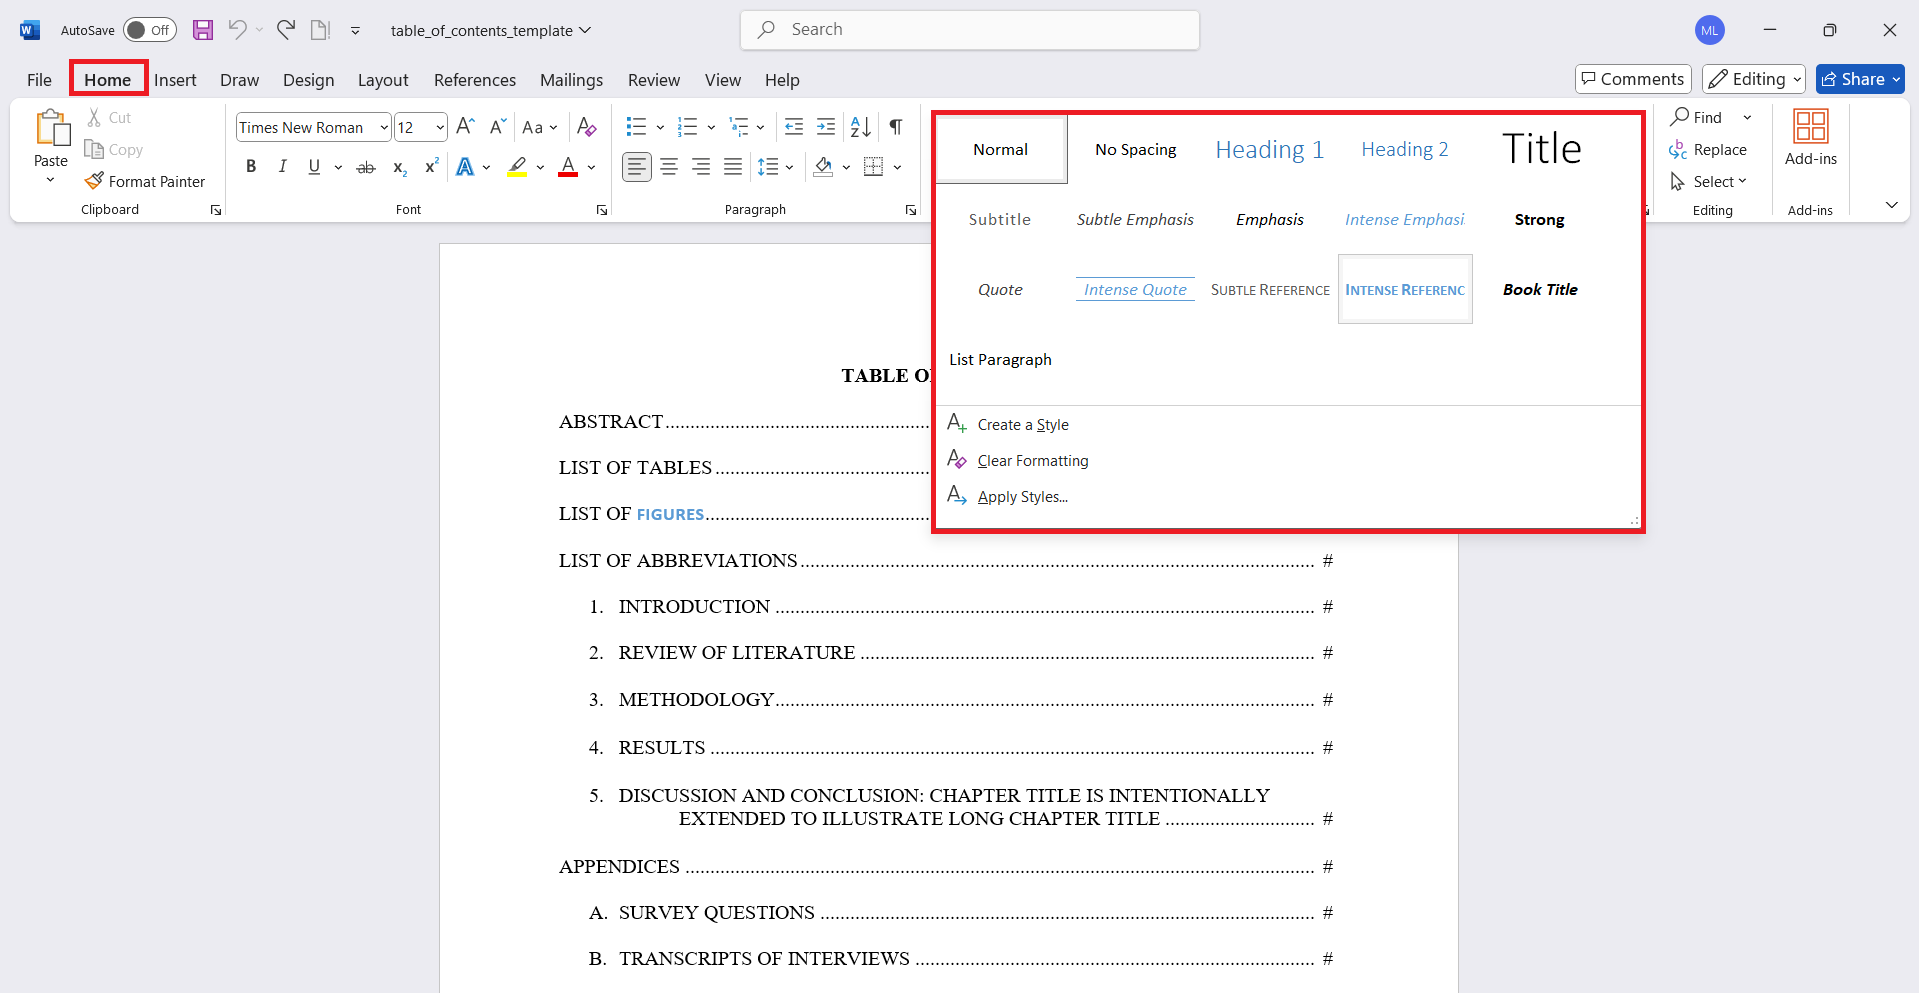This screenshot has width=1919, height=994.
Task: Open font name dropdown
Action: tap(384, 128)
